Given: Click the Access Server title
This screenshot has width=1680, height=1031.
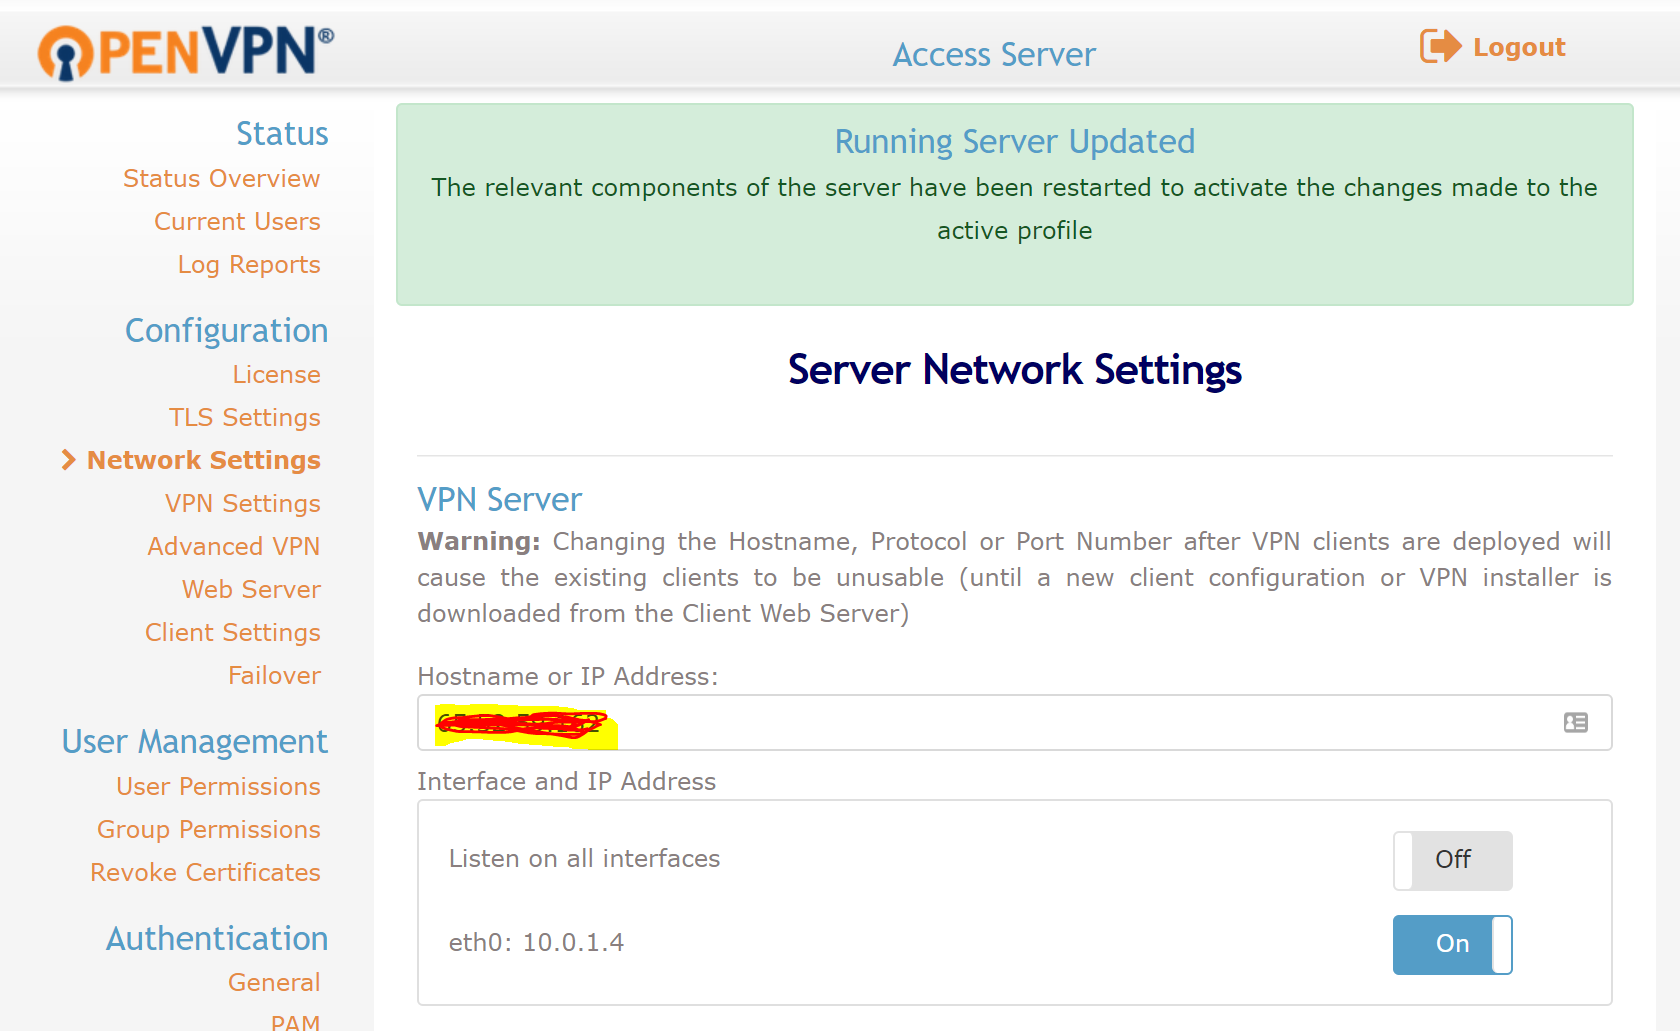Looking at the screenshot, I should [994, 54].
